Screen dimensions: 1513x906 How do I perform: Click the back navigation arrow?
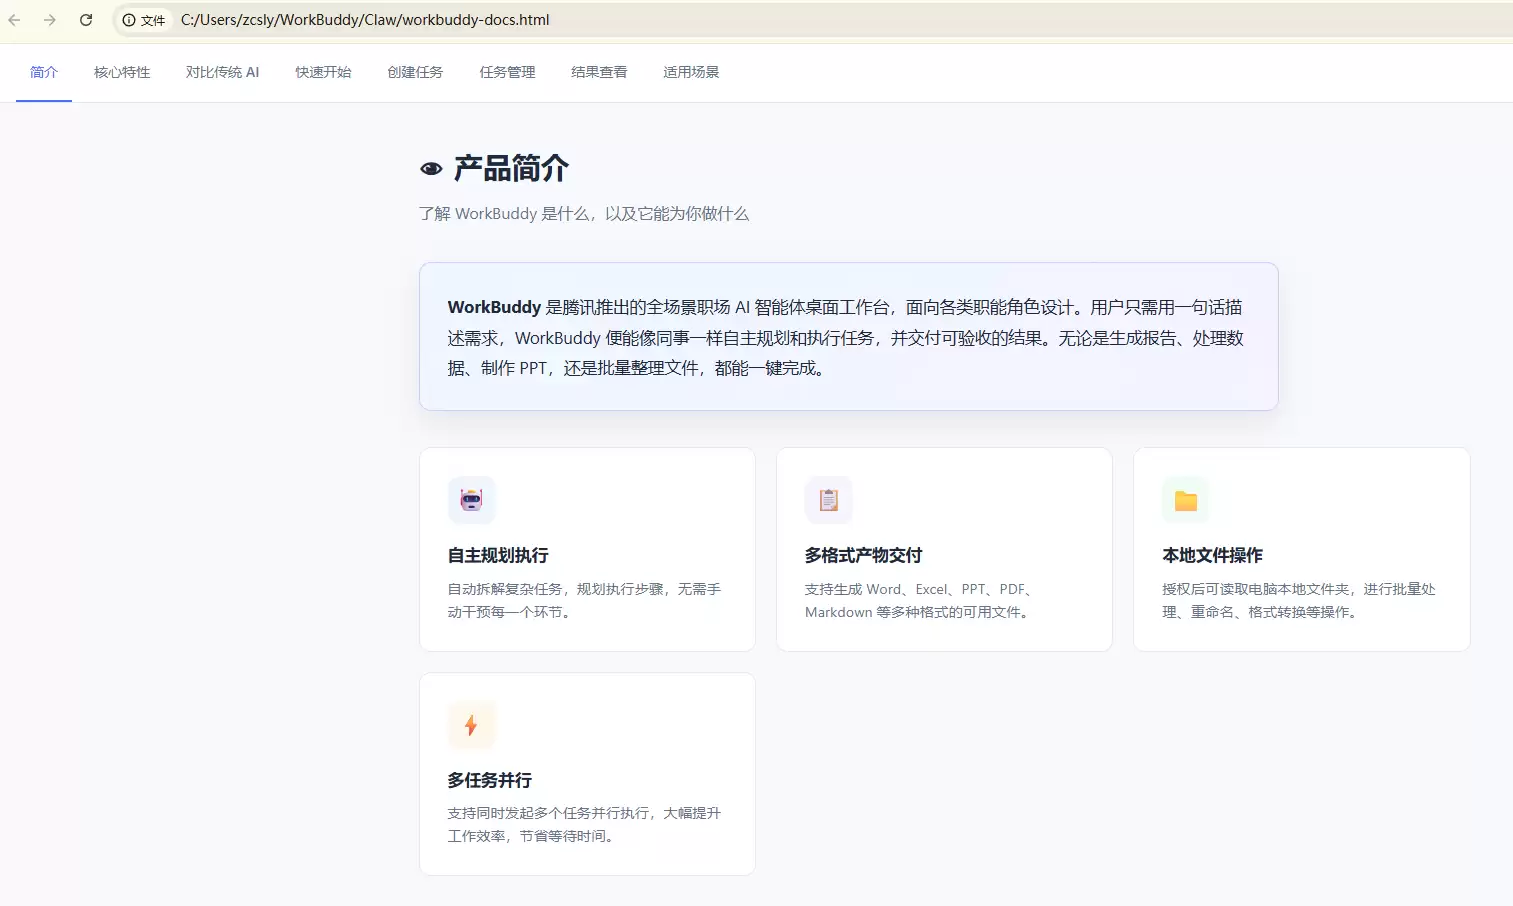point(15,19)
